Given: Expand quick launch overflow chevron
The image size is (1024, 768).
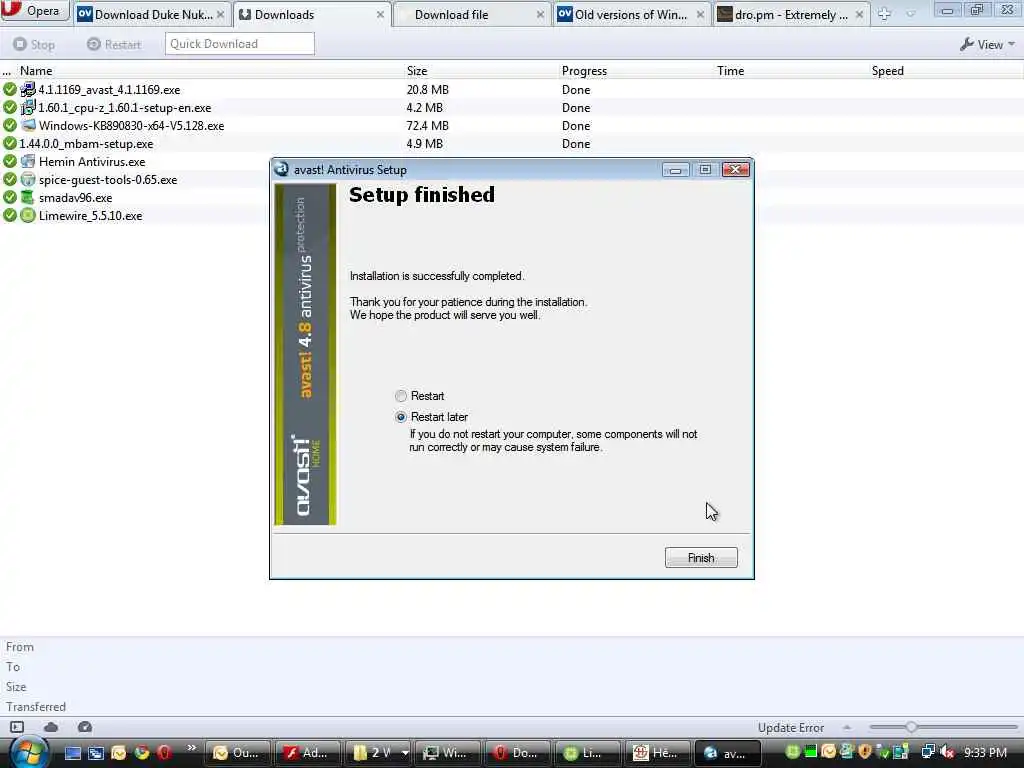Looking at the screenshot, I should [191, 748].
